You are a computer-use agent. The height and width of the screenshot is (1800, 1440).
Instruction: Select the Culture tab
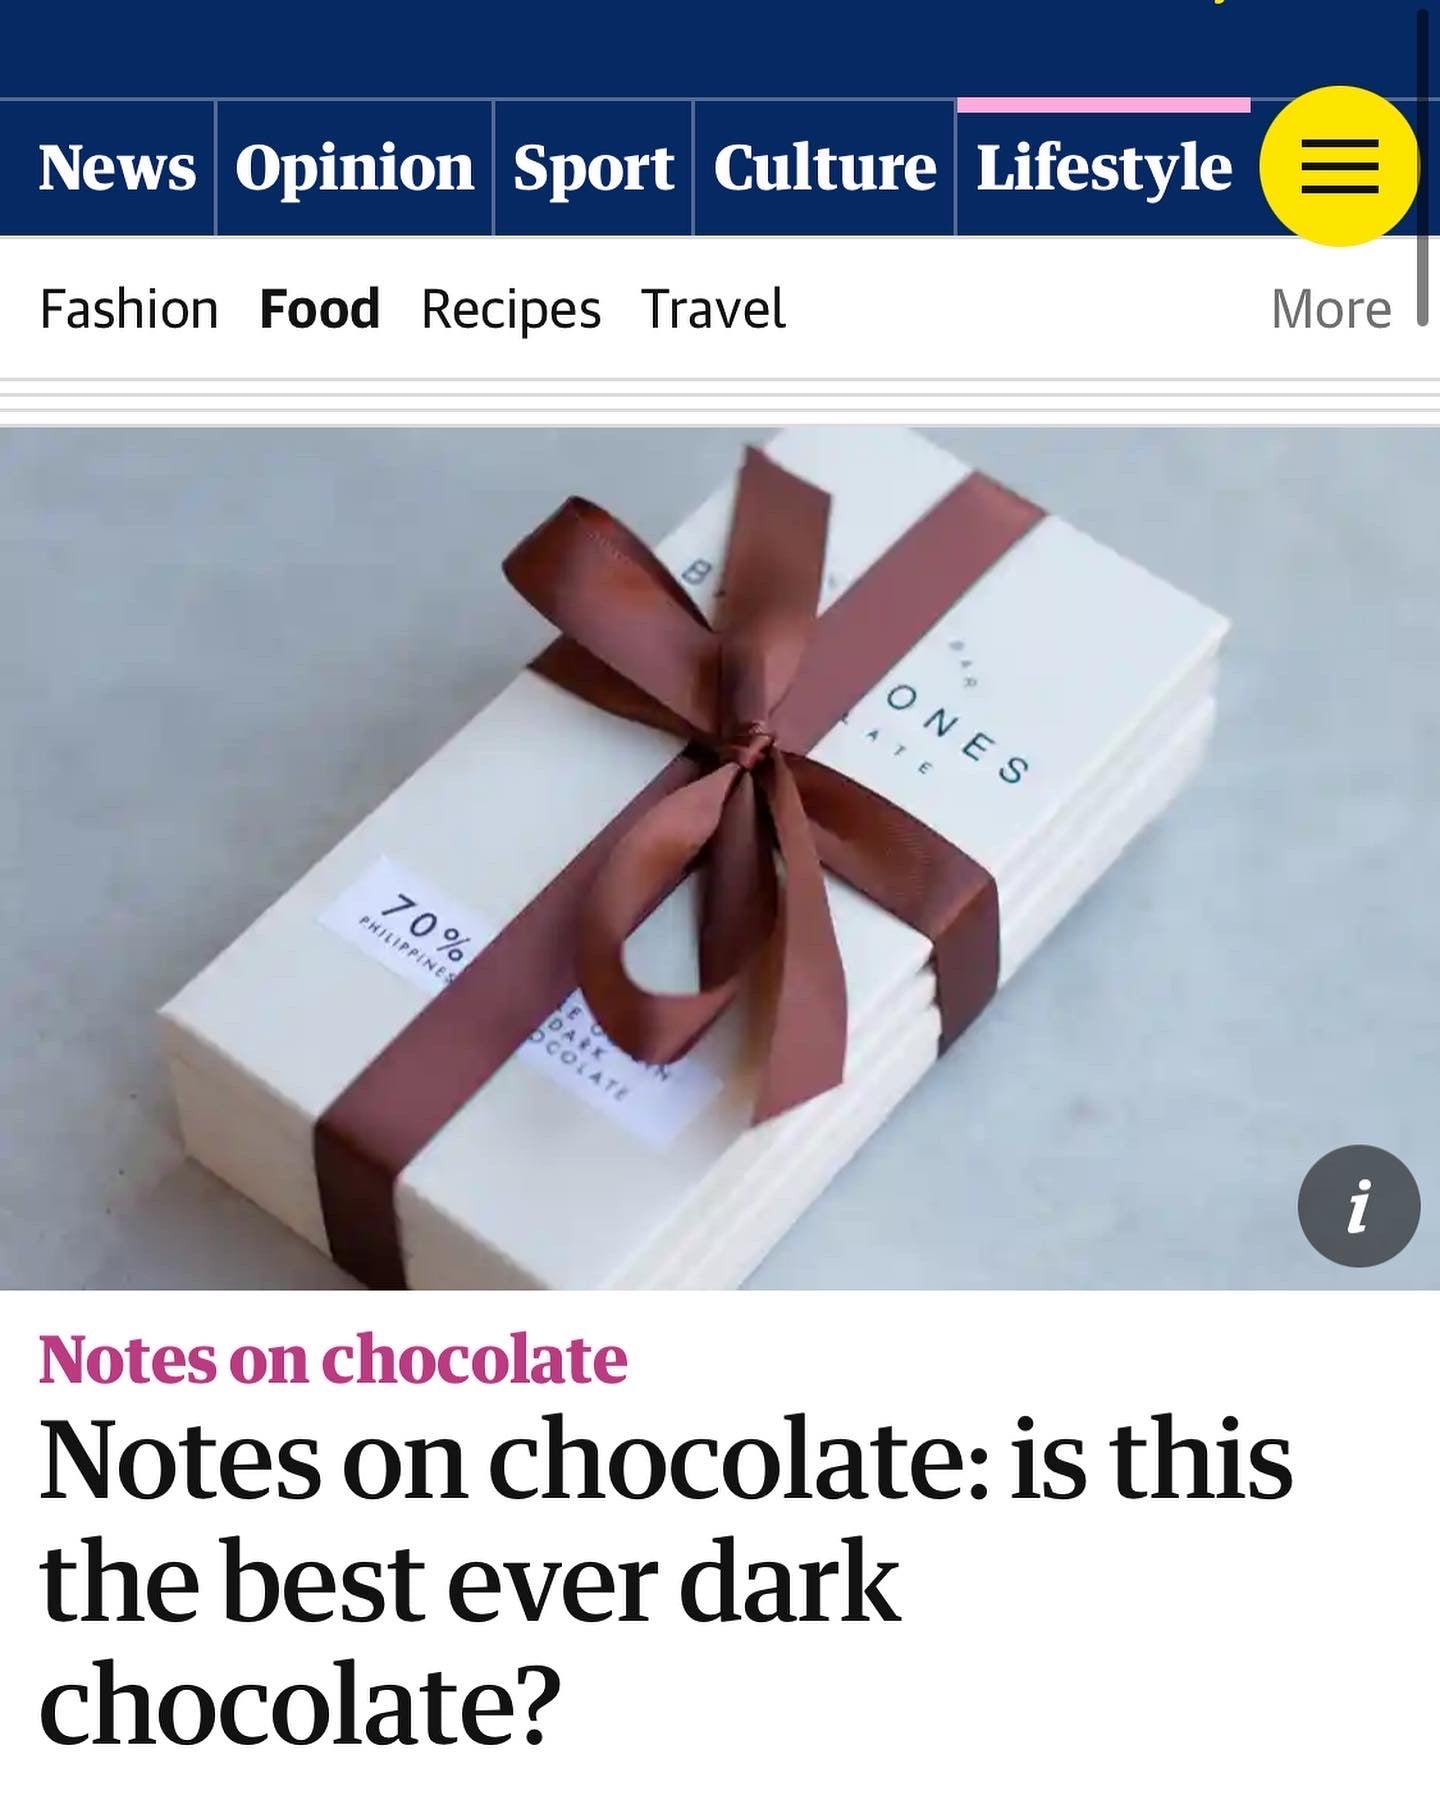click(x=825, y=167)
